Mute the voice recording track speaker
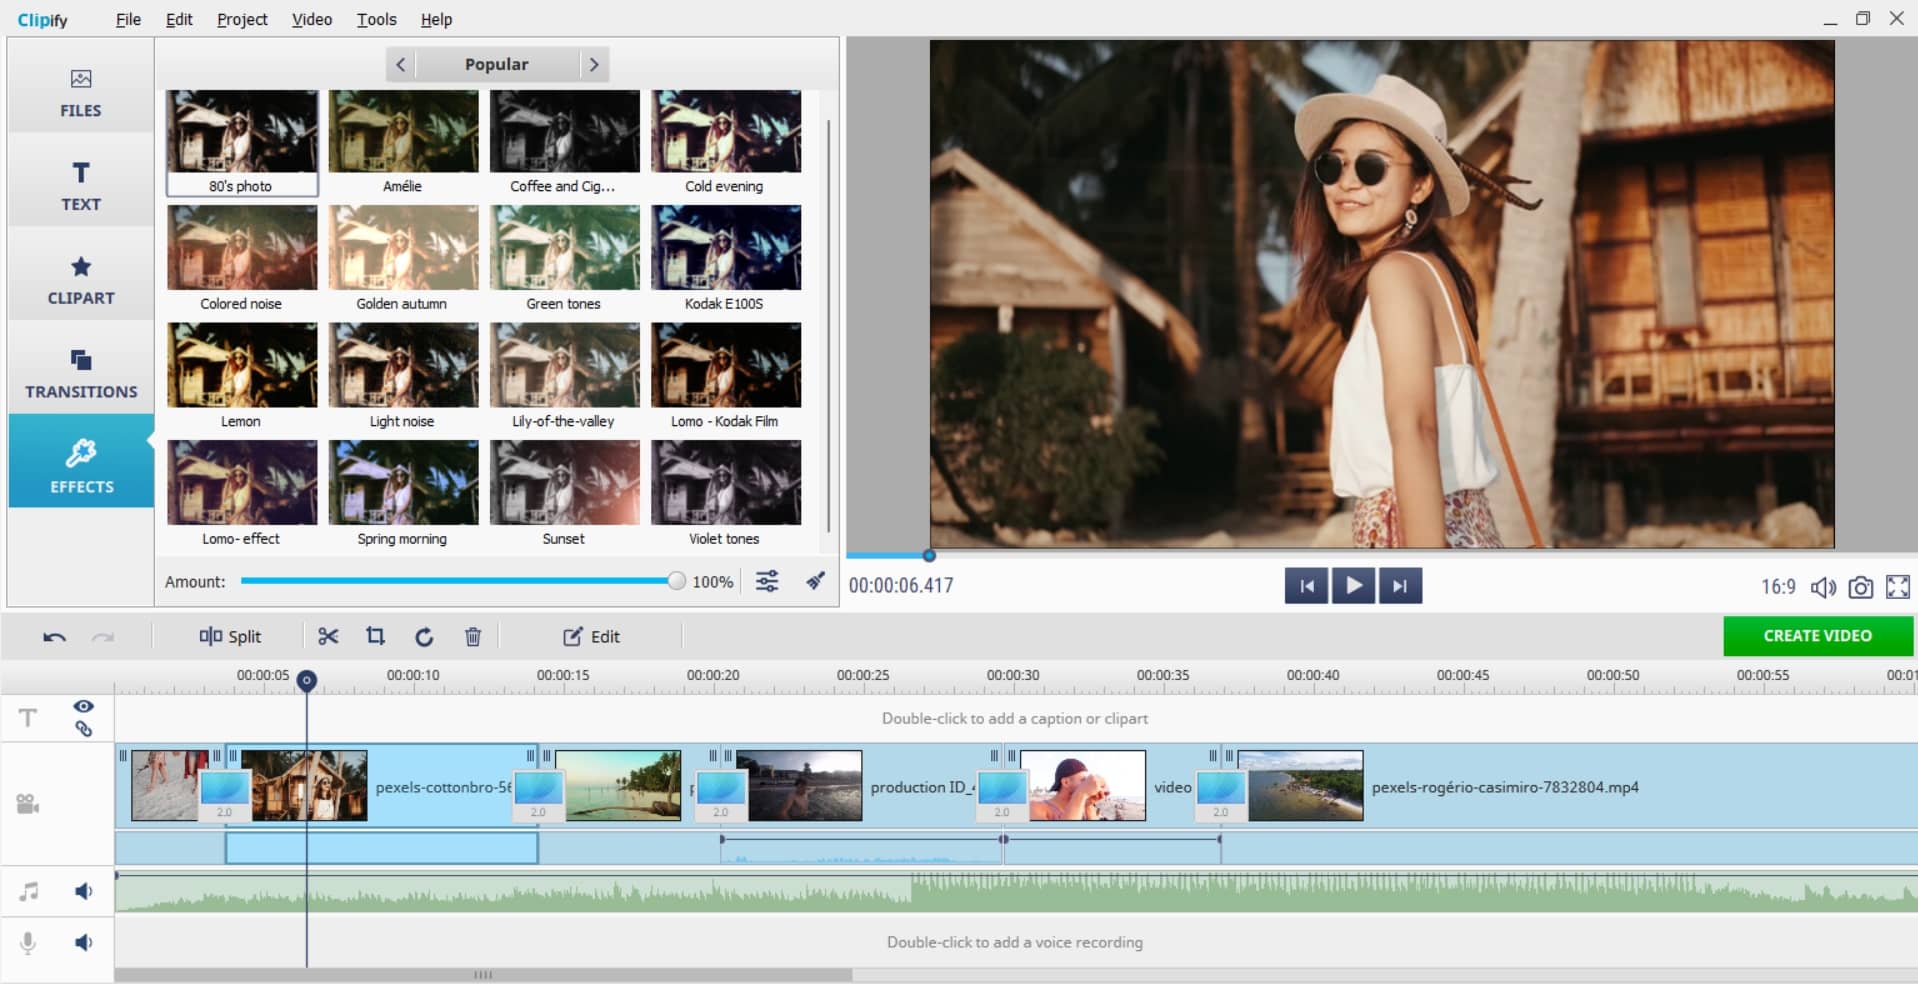This screenshot has height=984, width=1918. [x=84, y=942]
